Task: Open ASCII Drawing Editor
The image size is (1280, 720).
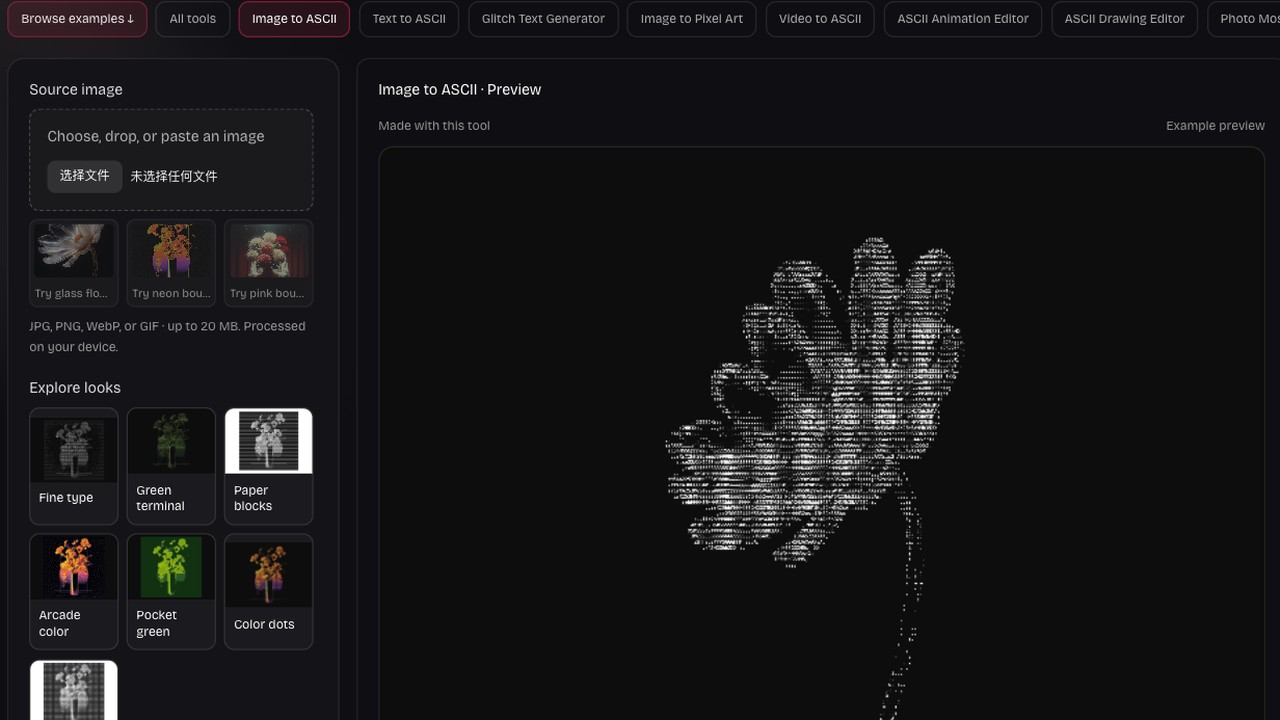Action: [1124, 19]
